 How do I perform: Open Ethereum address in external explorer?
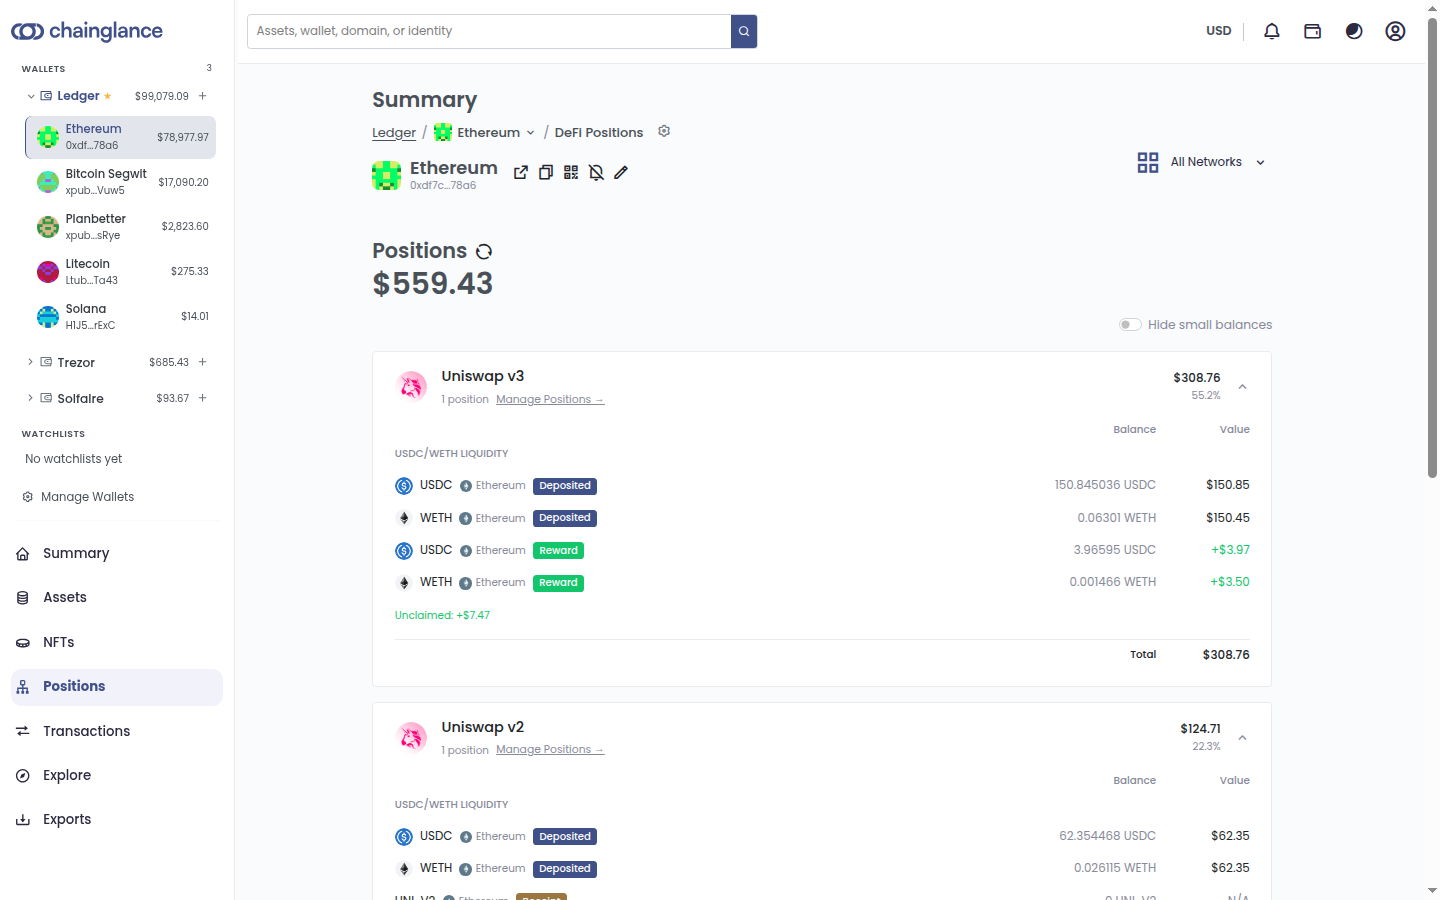pyautogui.click(x=521, y=172)
